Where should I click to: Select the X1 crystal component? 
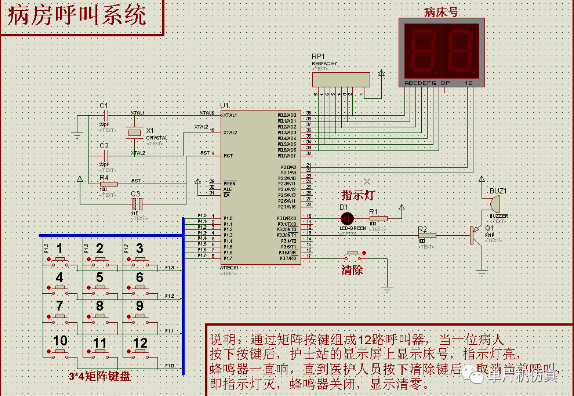[134, 134]
